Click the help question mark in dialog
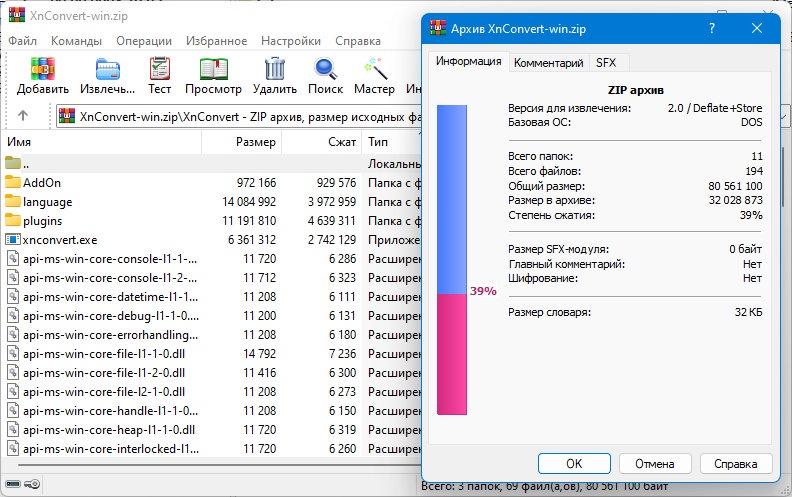 tap(712, 28)
